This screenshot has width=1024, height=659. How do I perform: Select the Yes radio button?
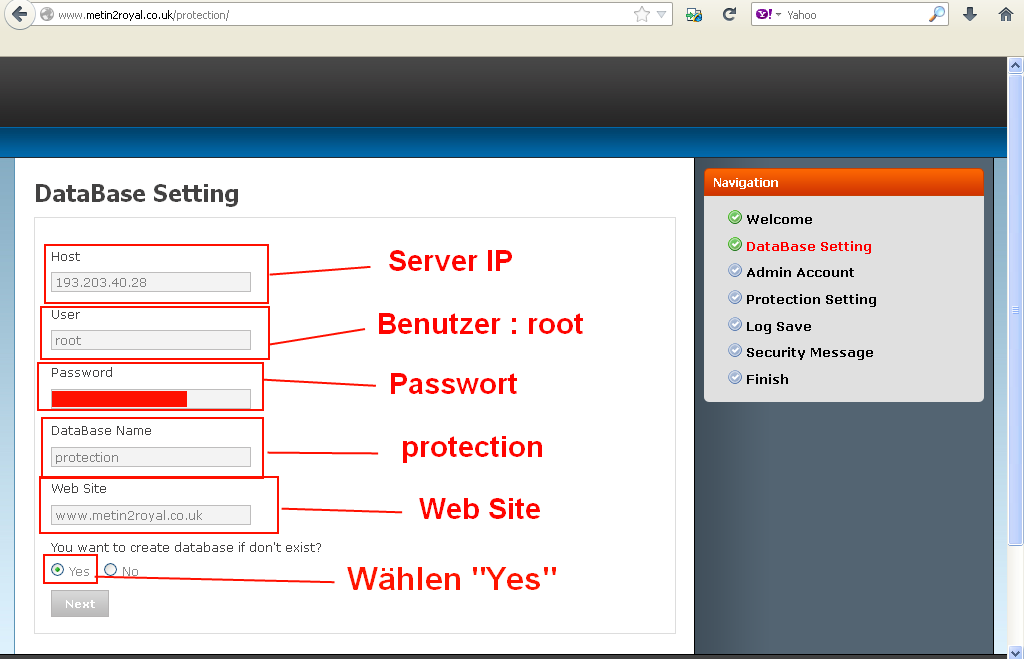(57, 570)
